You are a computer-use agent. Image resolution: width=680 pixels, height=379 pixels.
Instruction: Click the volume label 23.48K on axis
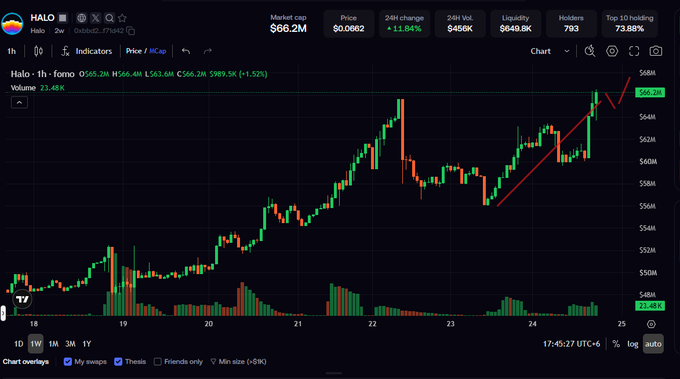tap(650, 306)
